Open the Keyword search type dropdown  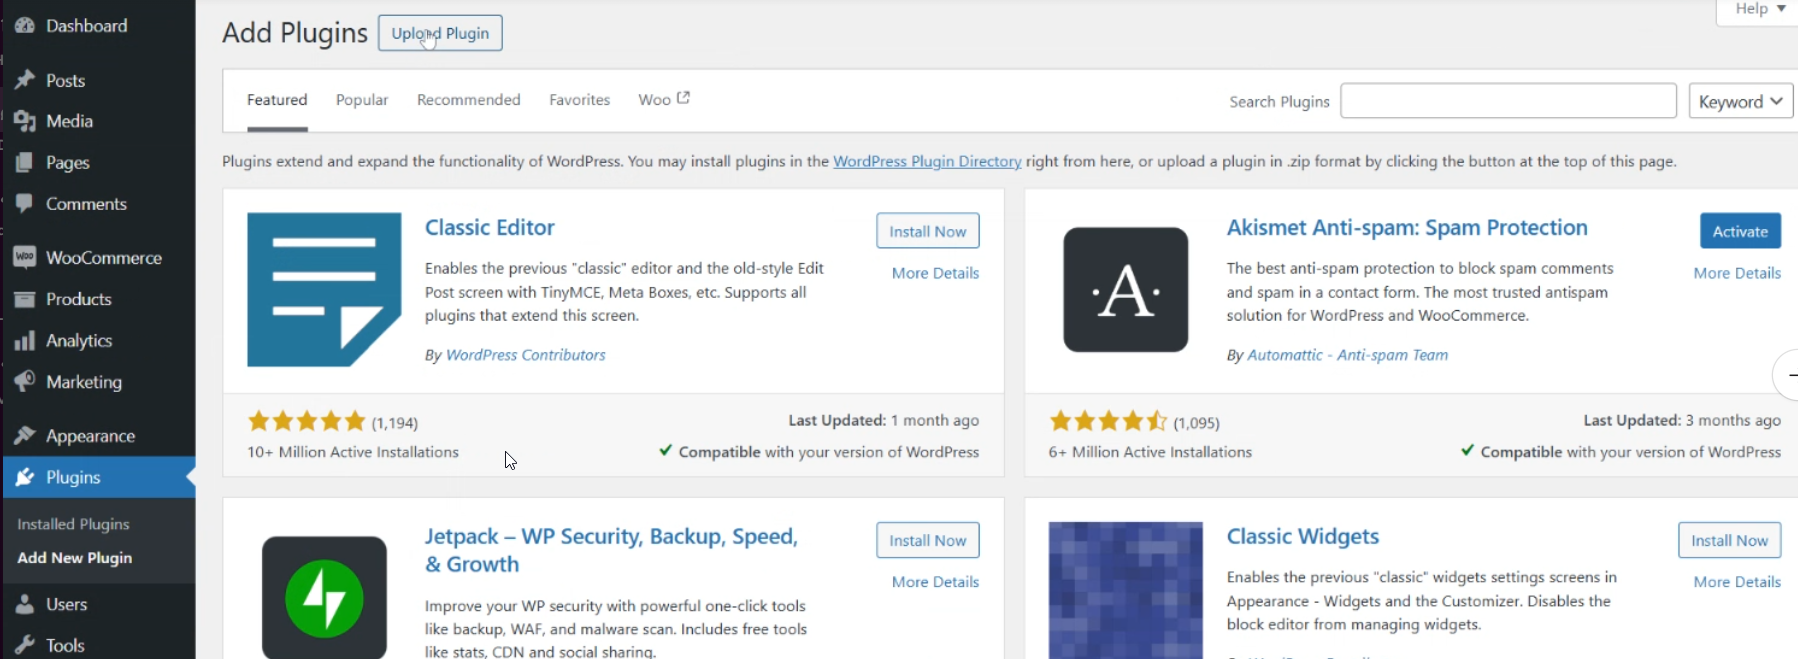point(1740,101)
